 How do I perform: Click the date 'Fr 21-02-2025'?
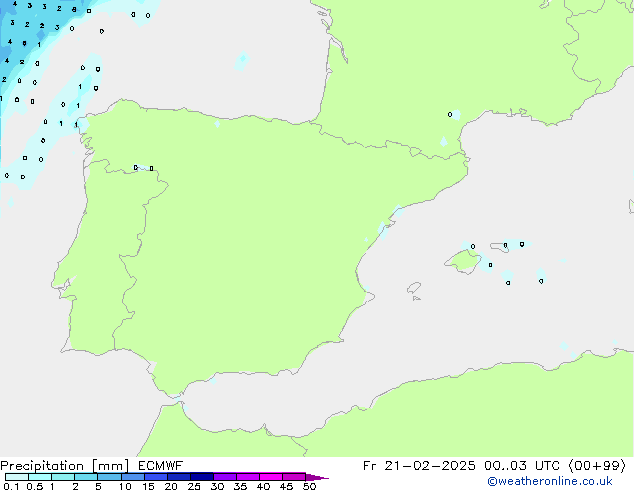coord(419,466)
